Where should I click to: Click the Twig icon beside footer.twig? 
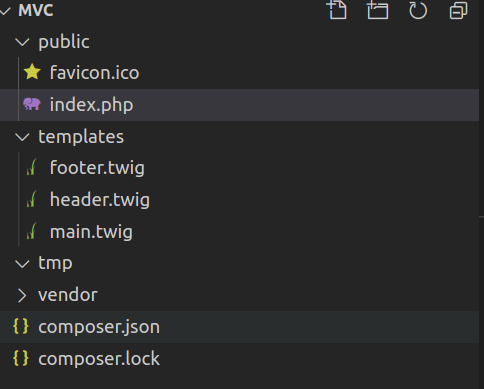coord(32,167)
